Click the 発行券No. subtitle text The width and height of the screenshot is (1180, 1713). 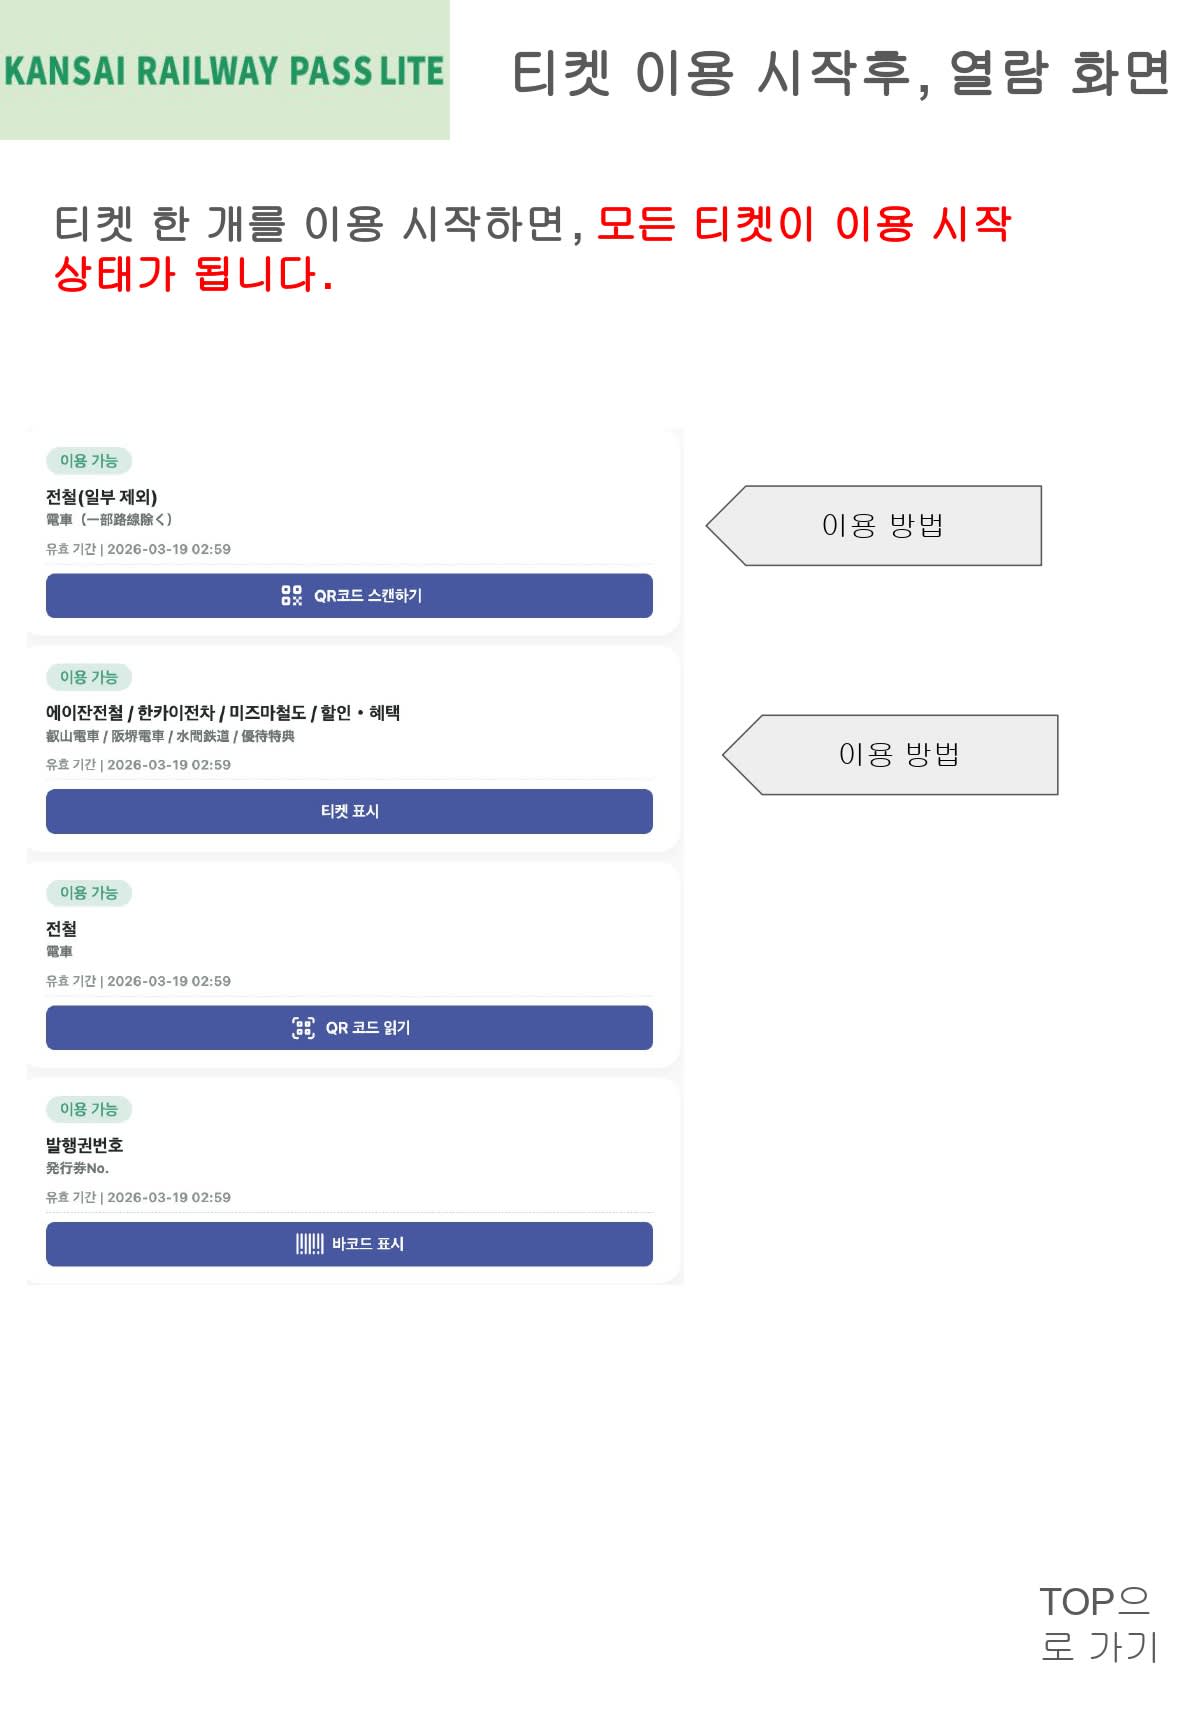pyautogui.click(x=77, y=1168)
